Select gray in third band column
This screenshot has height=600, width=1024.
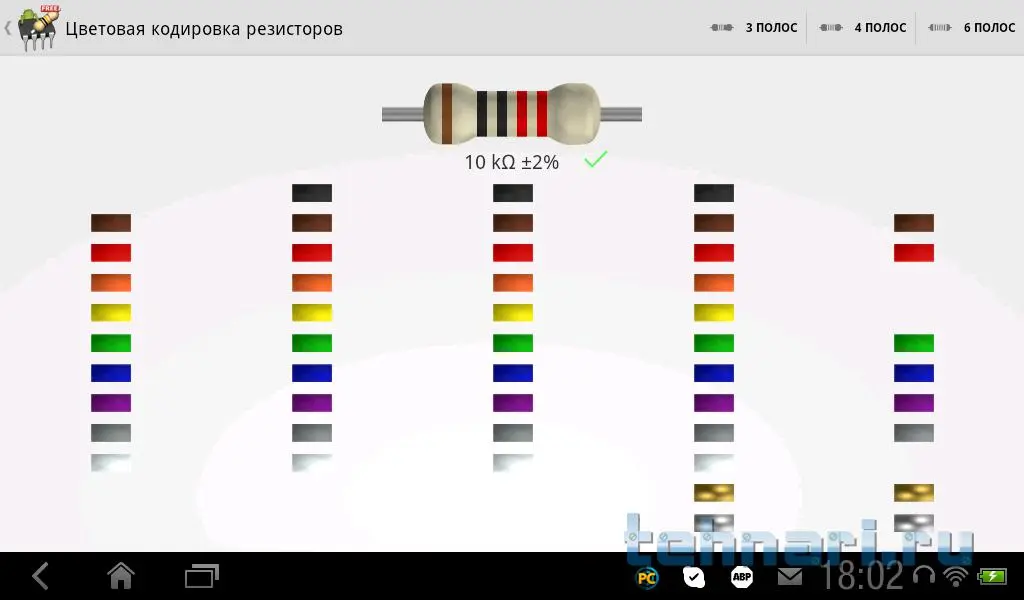pyautogui.click(x=513, y=433)
